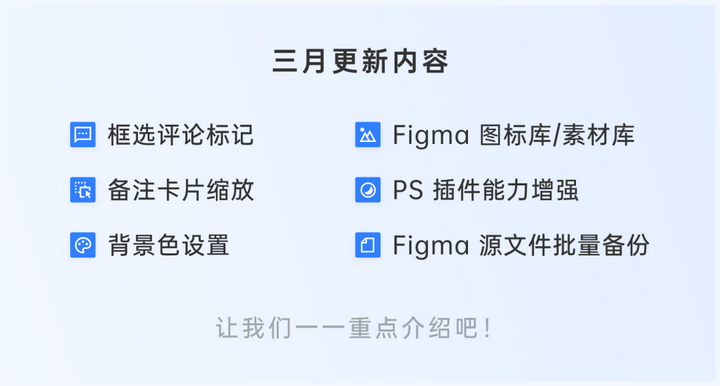This screenshot has width=720, height=386.
Task: Click the palette icon next to 背景色设置
Action: point(83,245)
